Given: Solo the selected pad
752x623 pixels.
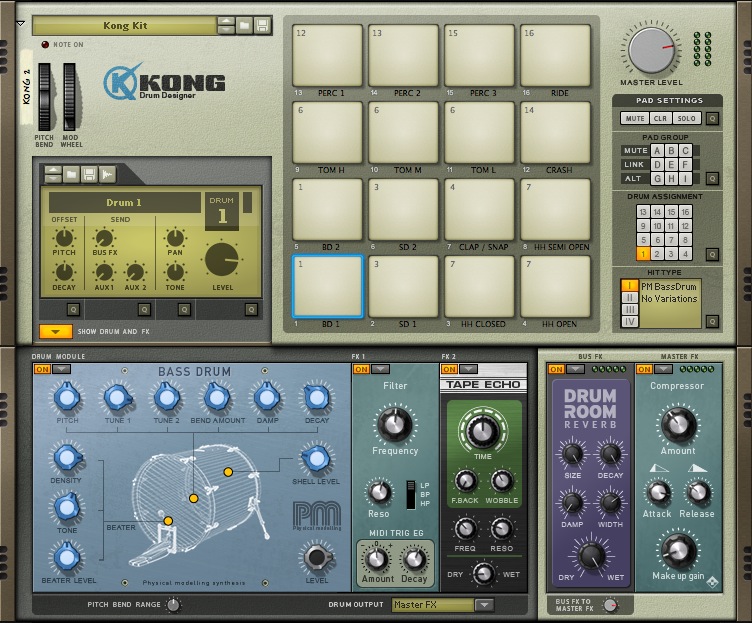Looking at the screenshot, I should point(686,118).
